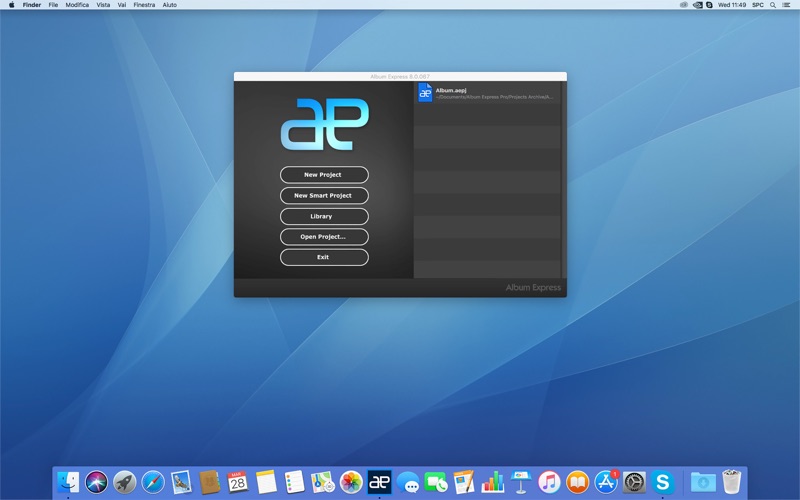Open the Aiuto menu
Viewport: 800px width, 500px height.
169,5
